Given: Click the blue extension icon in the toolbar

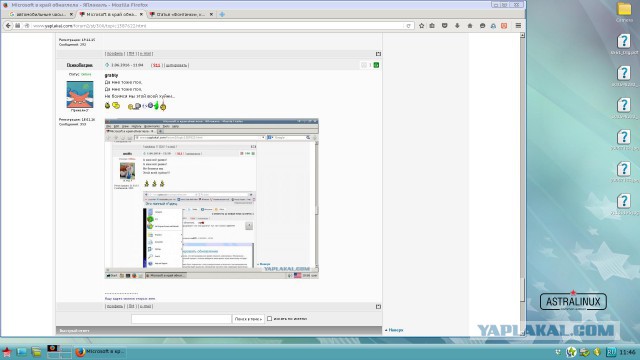Looking at the screenshot, I should point(493,26).
